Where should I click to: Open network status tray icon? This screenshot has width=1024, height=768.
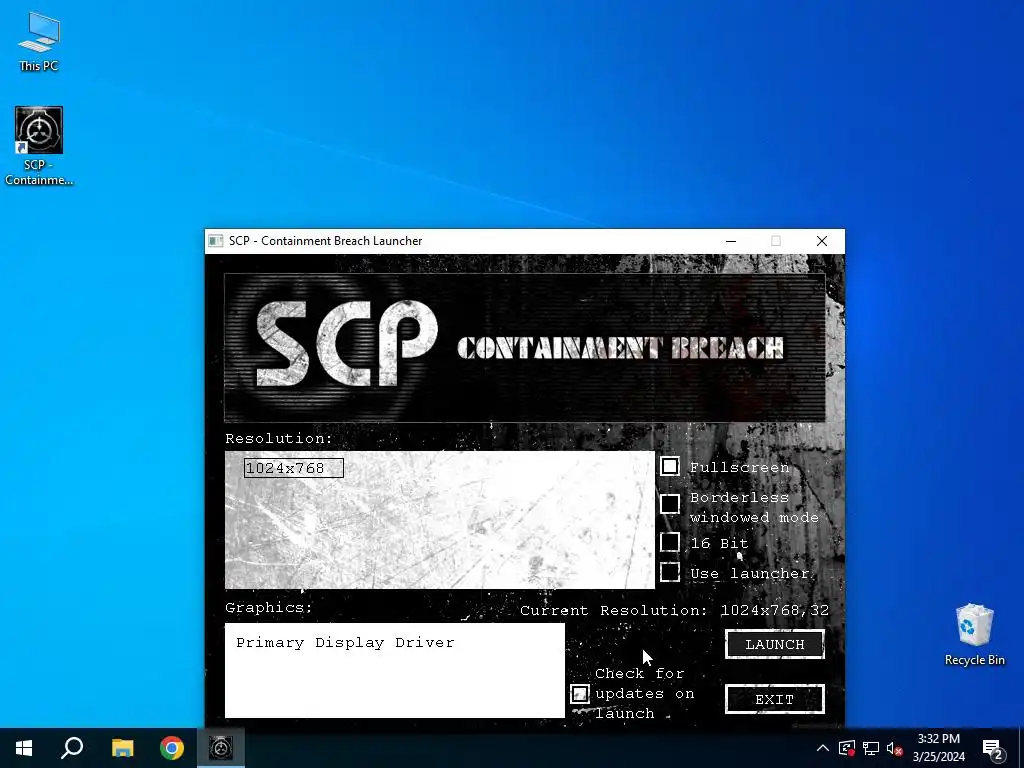pyautogui.click(x=871, y=748)
